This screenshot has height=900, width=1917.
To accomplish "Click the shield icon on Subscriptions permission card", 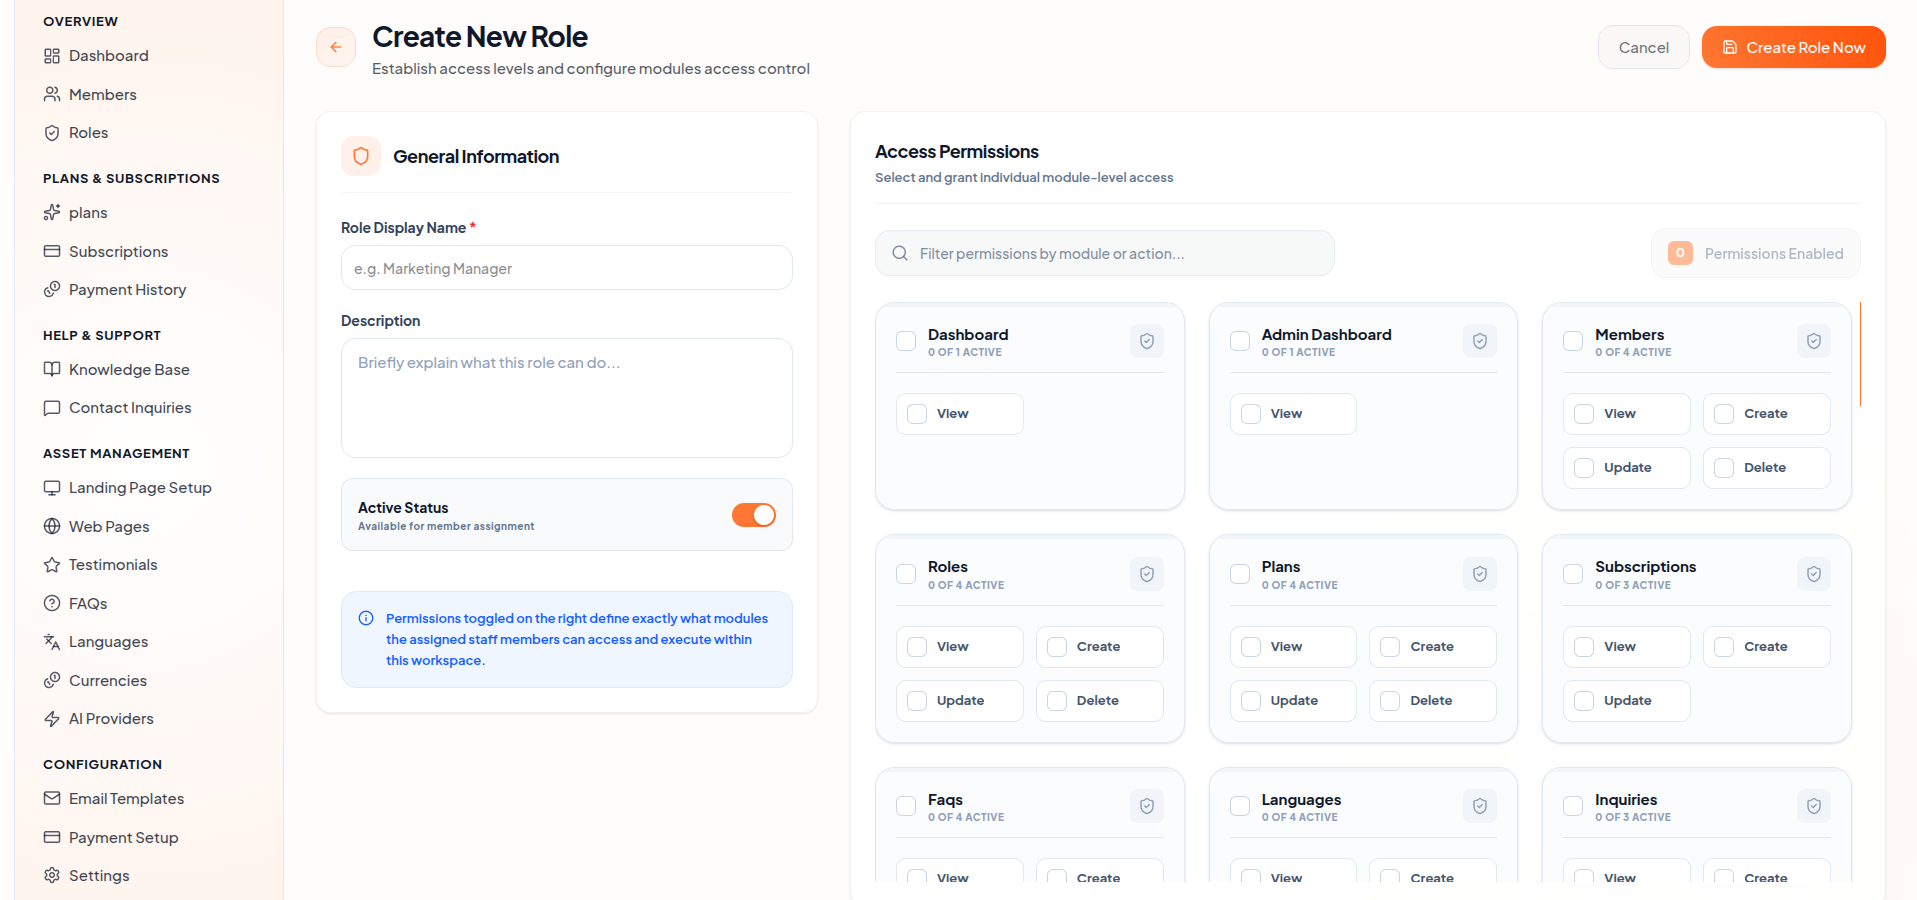I will (1814, 574).
